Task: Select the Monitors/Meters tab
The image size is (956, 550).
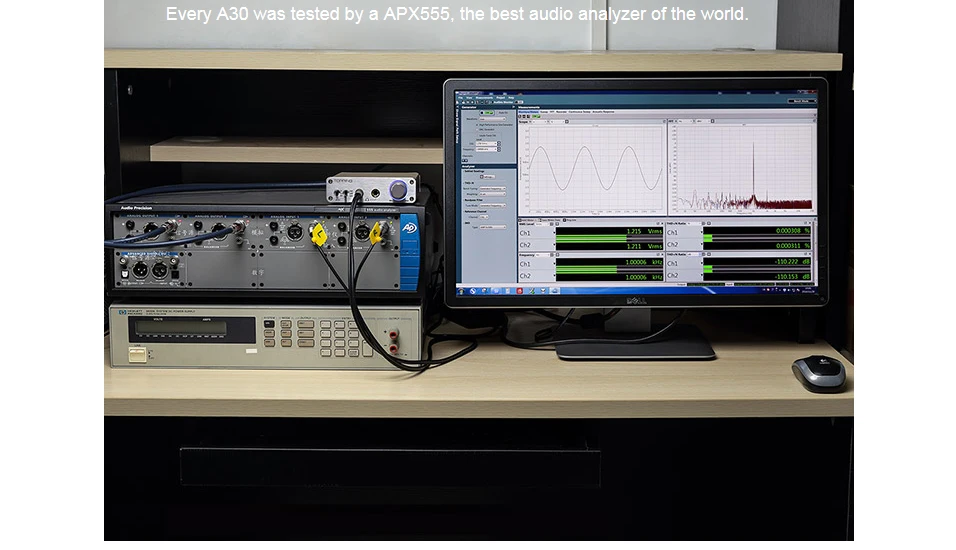Action: tap(528, 112)
